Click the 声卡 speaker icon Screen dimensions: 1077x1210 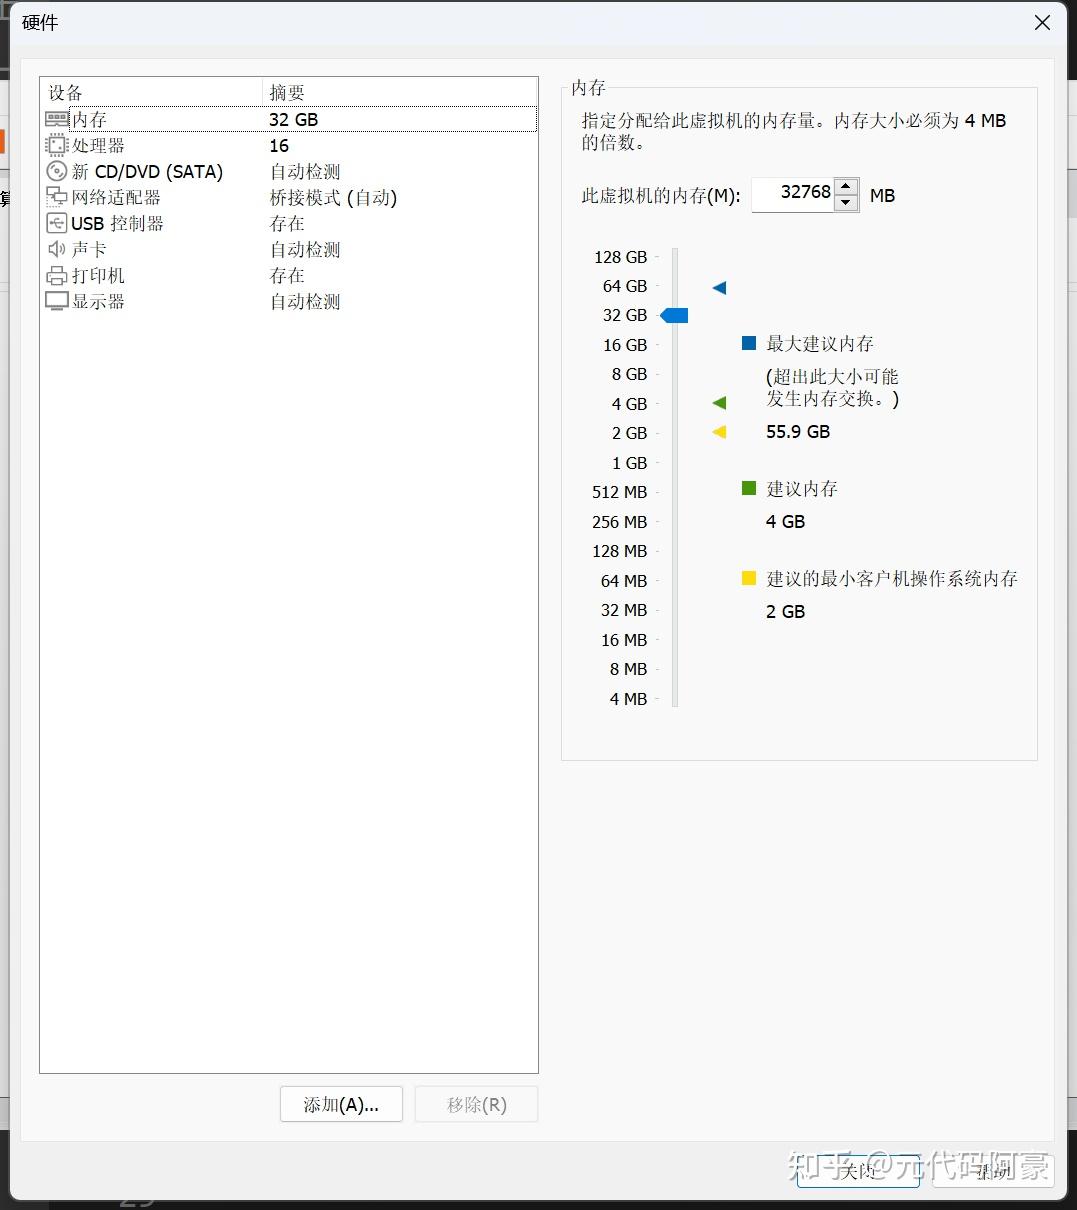tap(57, 249)
